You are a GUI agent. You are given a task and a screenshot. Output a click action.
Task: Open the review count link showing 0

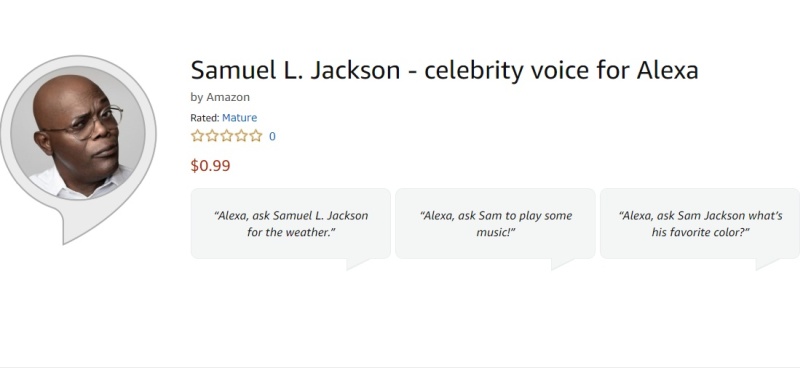(x=272, y=136)
